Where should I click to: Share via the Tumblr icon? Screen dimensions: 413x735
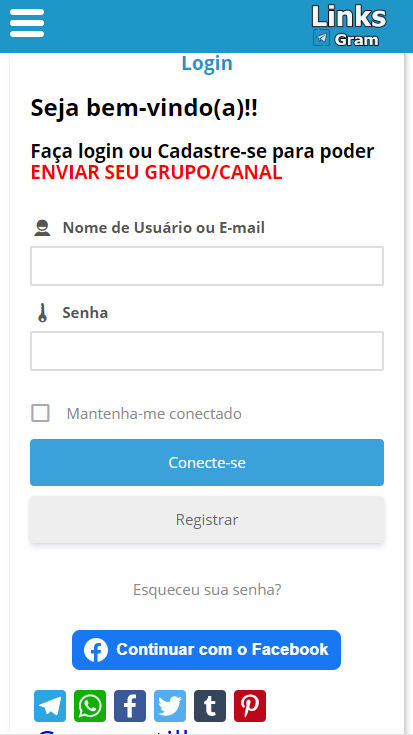pyautogui.click(x=210, y=706)
